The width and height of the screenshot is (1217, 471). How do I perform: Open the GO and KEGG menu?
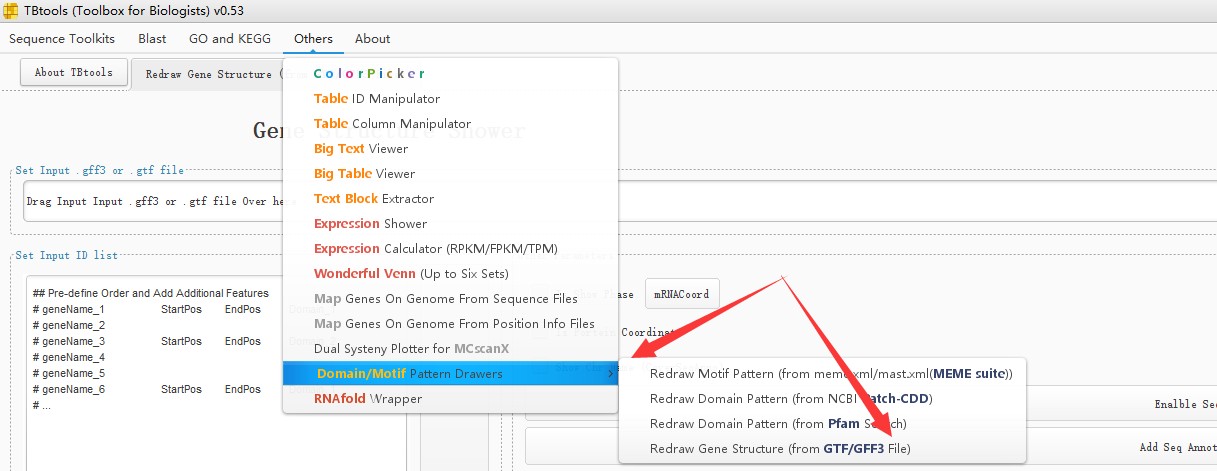[x=229, y=39]
